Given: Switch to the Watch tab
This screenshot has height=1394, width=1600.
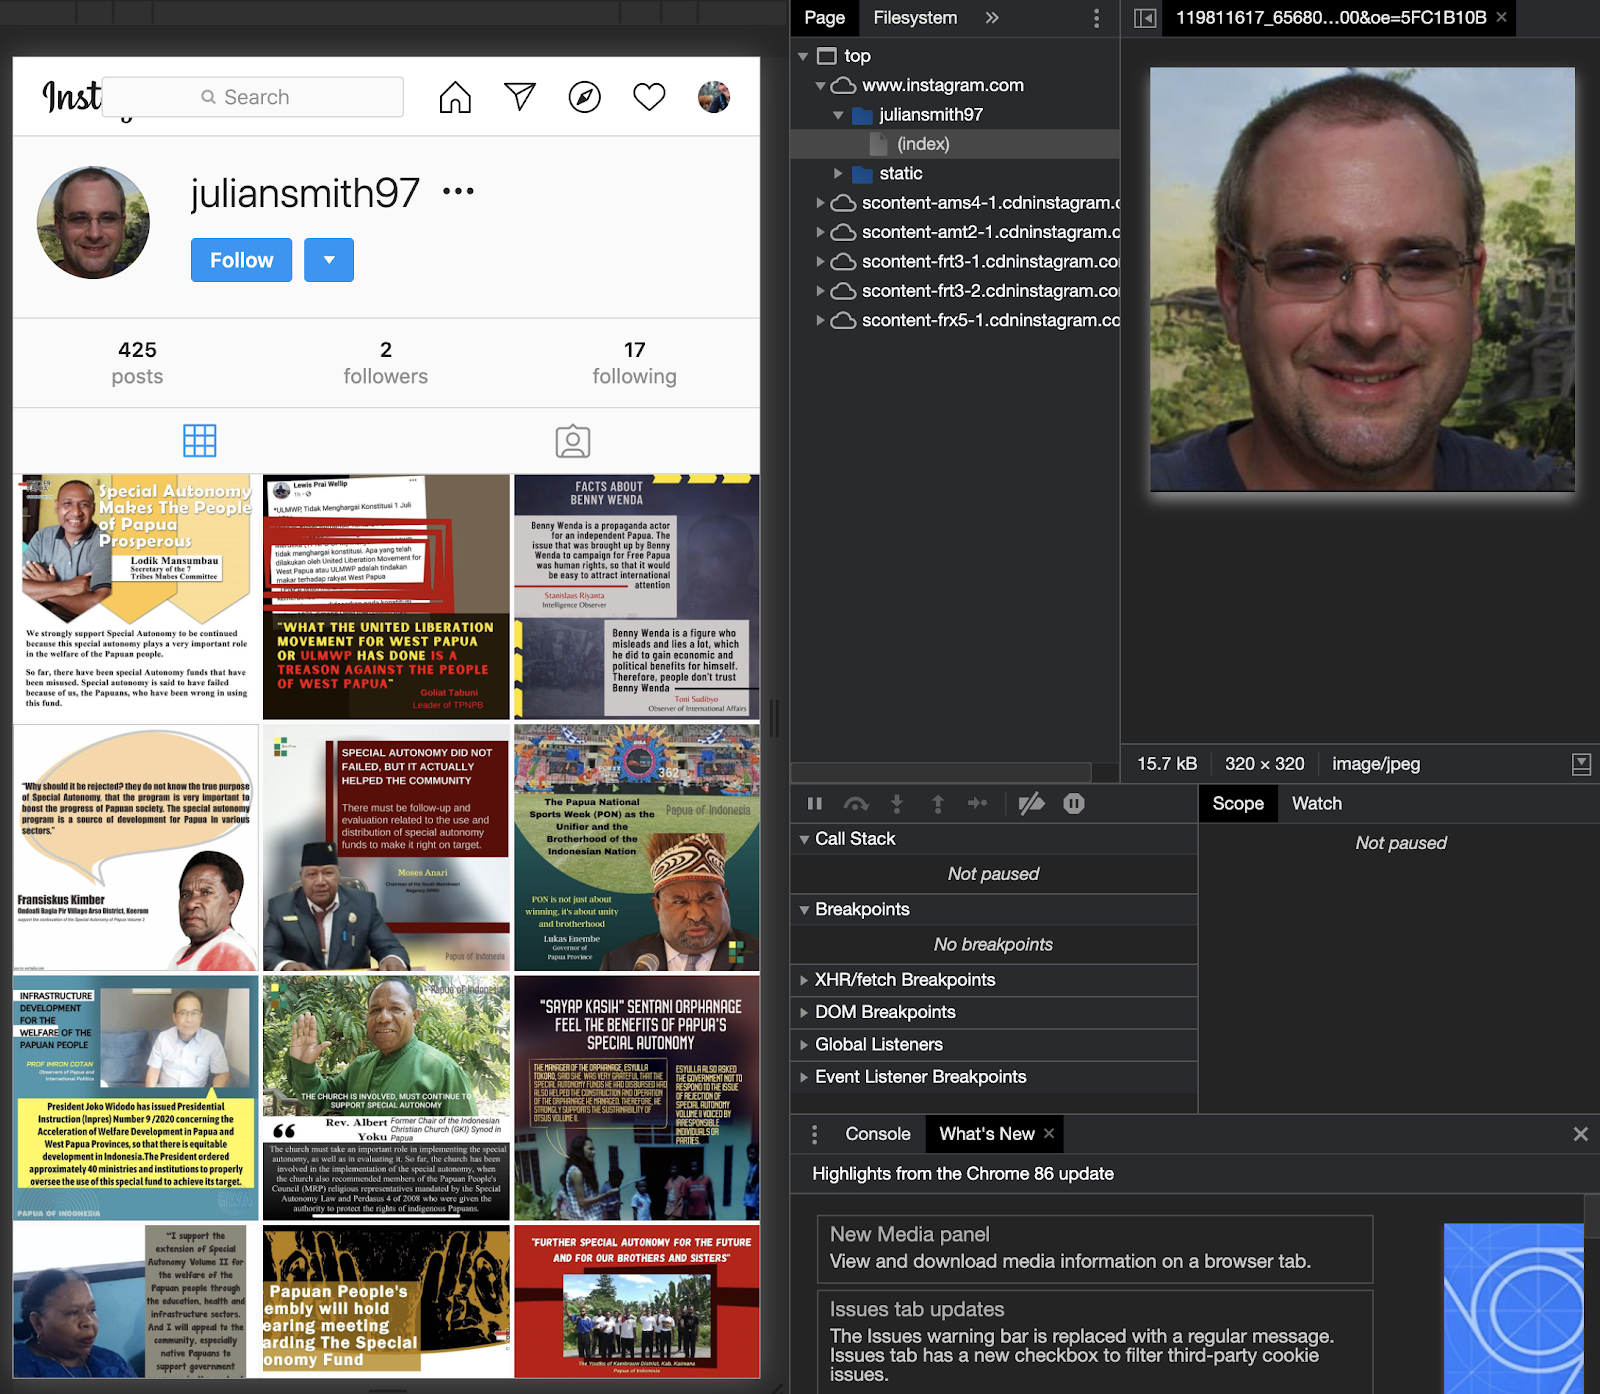Looking at the screenshot, I should pyautogui.click(x=1317, y=803).
